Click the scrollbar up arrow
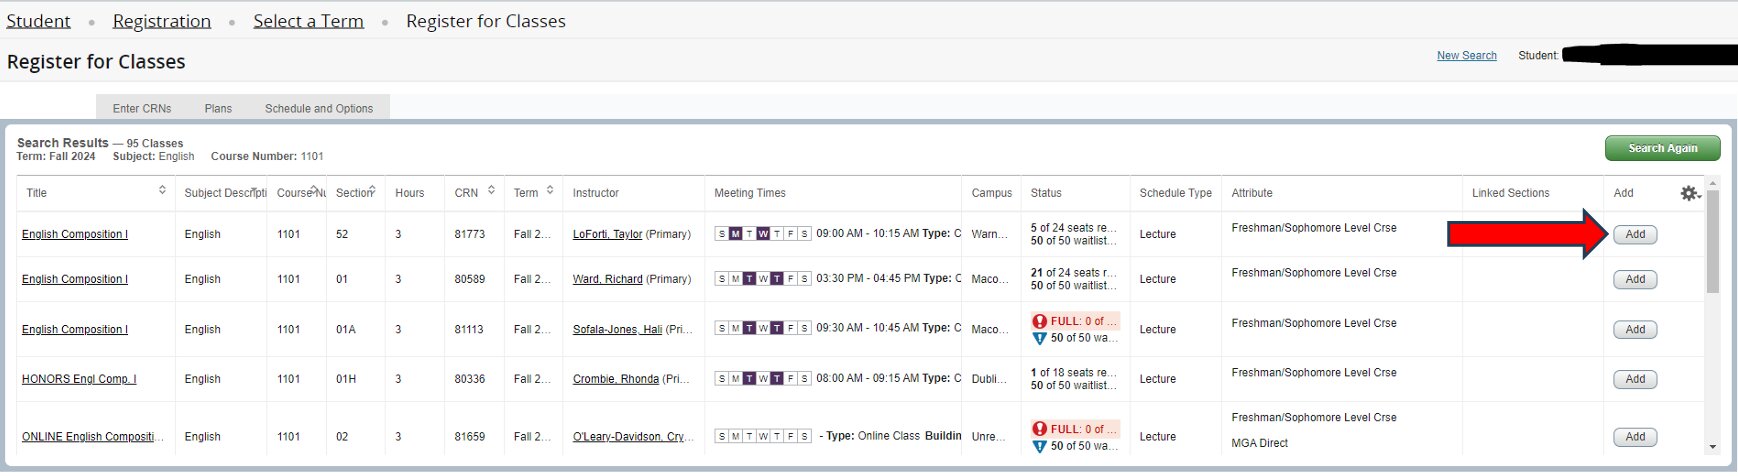The width and height of the screenshot is (1738, 476). coord(1713,183)
